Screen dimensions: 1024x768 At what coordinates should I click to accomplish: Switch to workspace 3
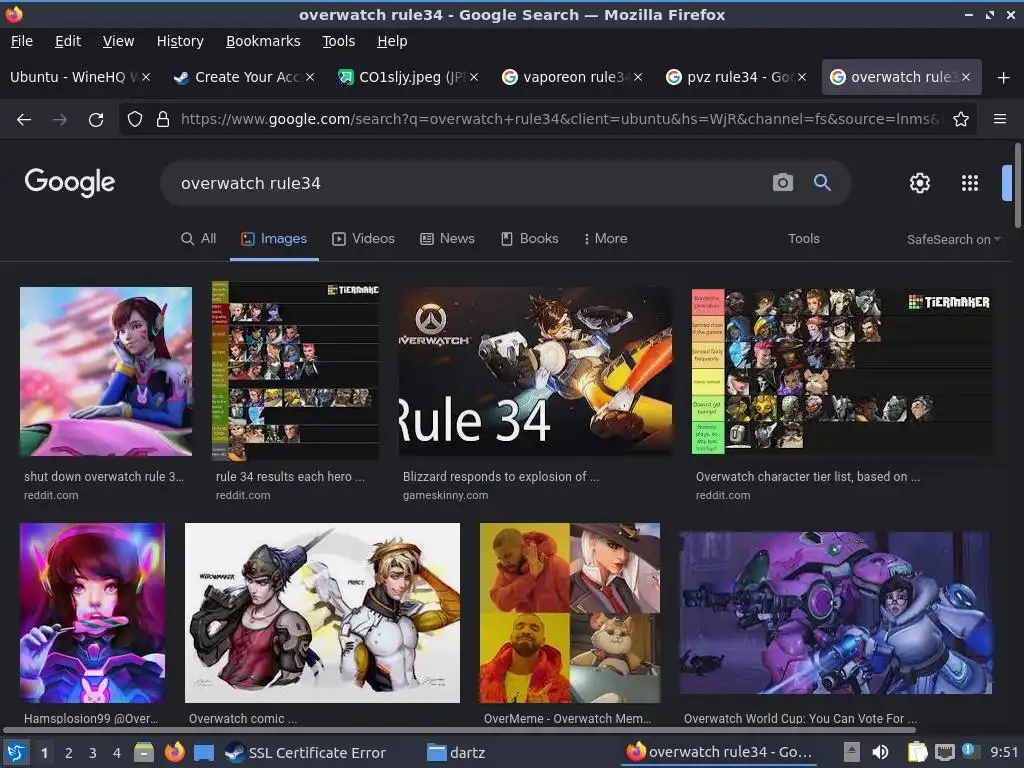[x=93, y=753]
